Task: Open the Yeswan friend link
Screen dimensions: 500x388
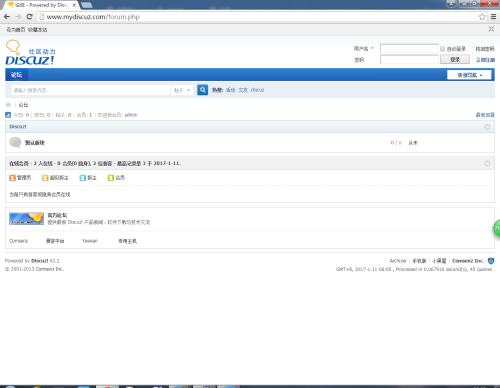Action: tap(90, 241)
